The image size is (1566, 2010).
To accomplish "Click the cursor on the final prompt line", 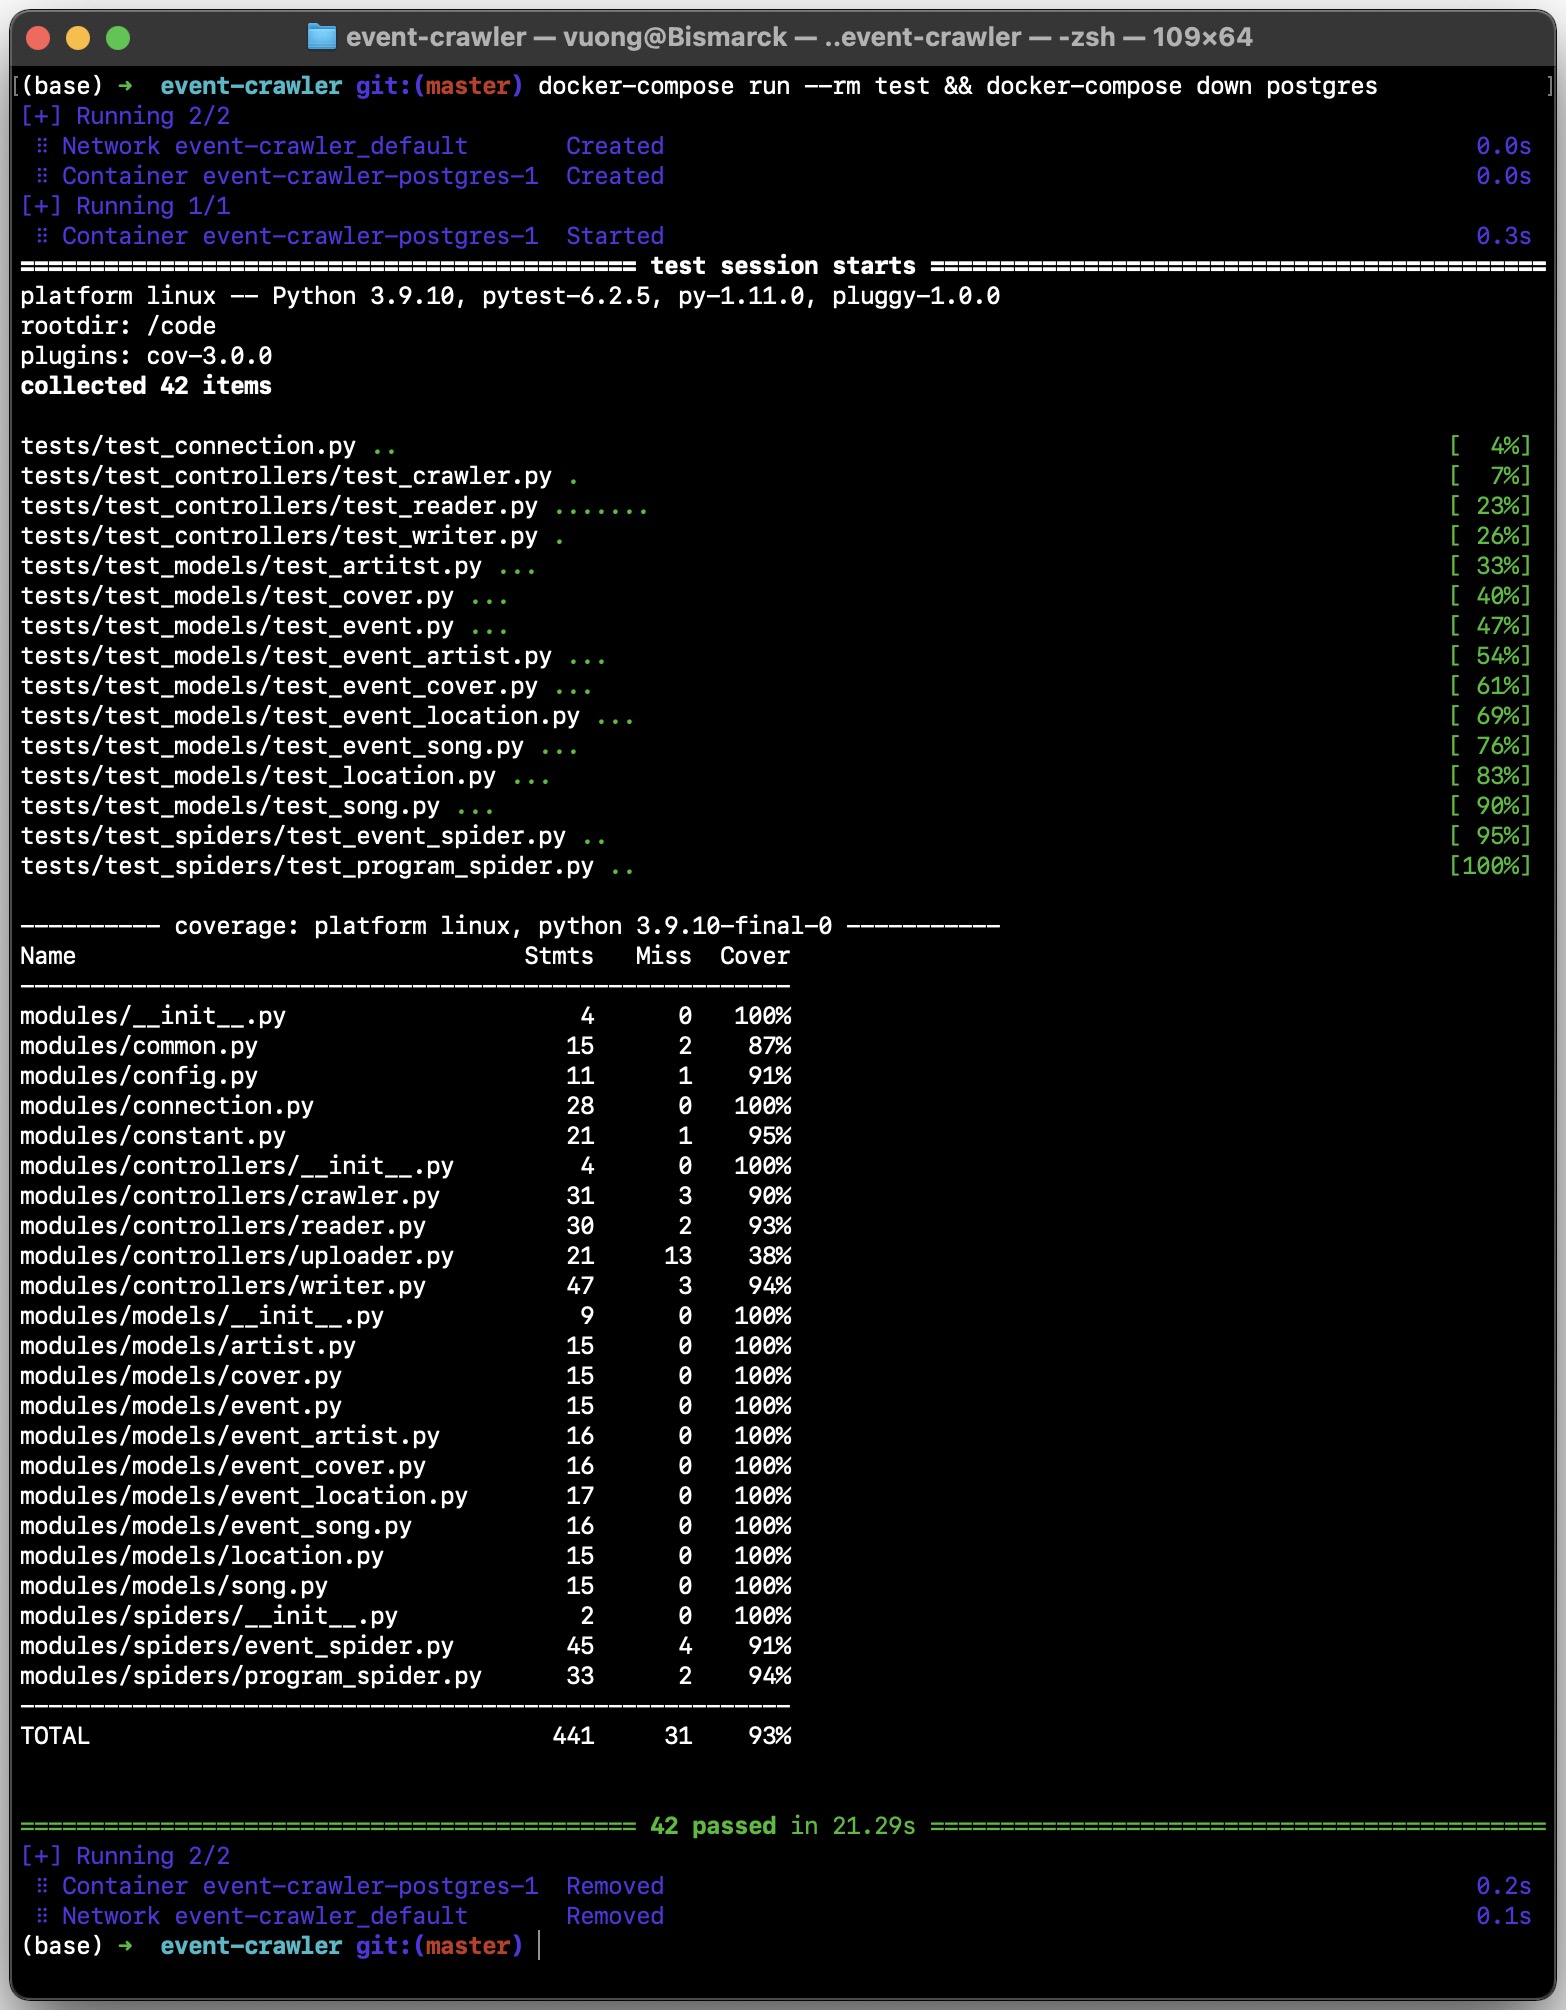I will click(539, 1946).
